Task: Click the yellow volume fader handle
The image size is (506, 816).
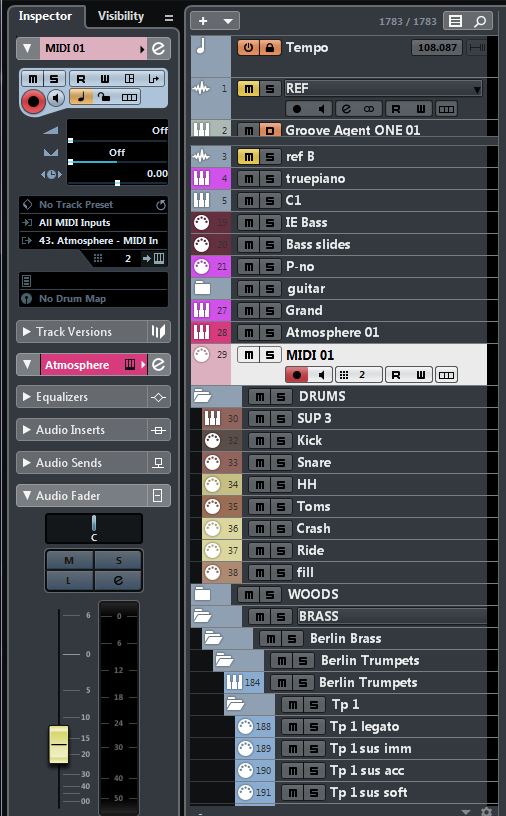Action: click(59, 745)
